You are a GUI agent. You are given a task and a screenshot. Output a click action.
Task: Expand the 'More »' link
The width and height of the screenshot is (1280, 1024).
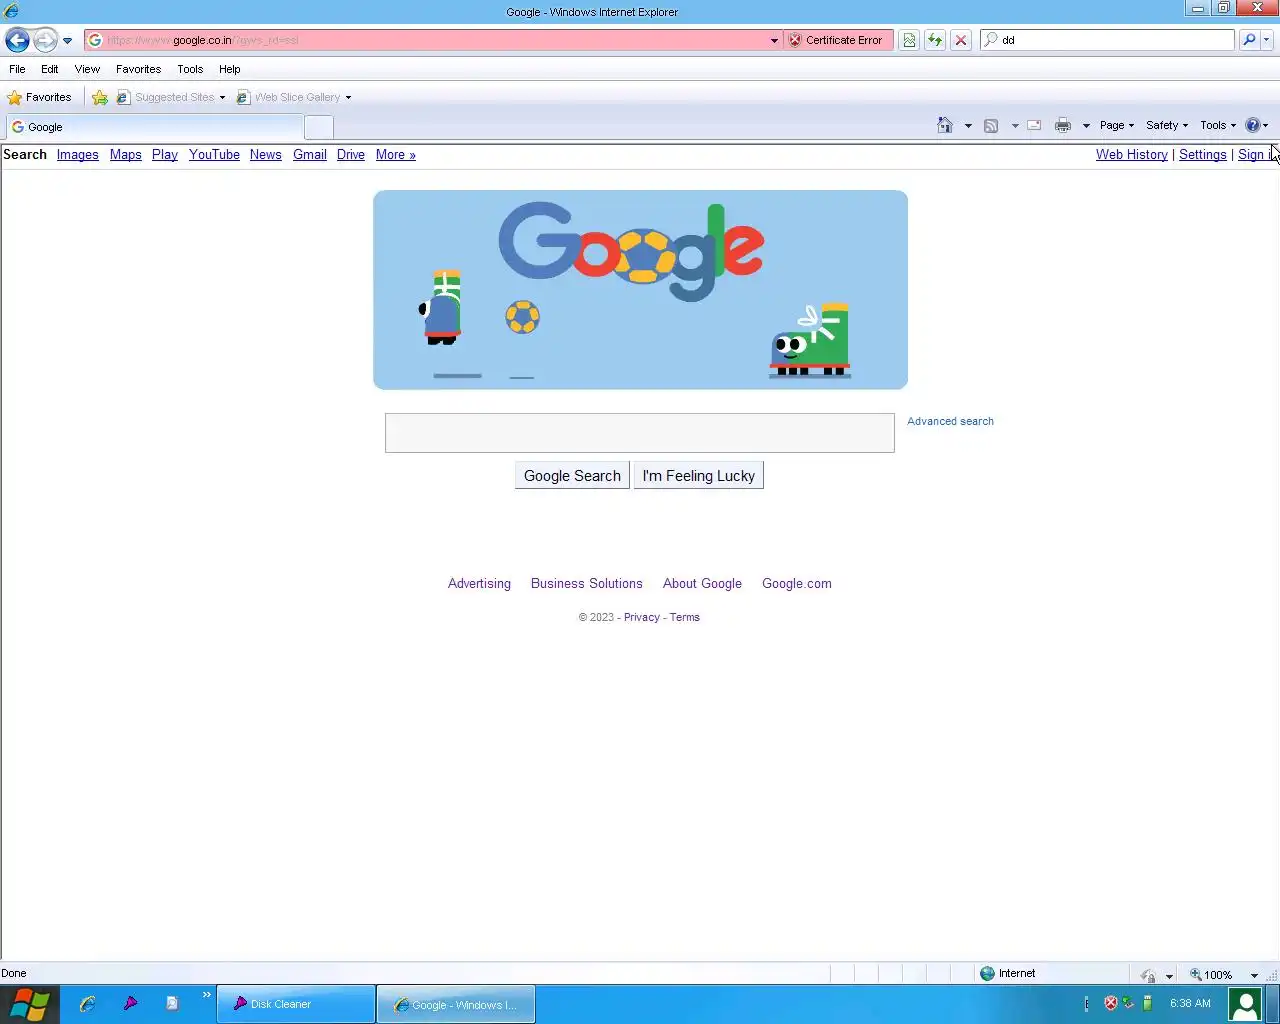[396, 154]
